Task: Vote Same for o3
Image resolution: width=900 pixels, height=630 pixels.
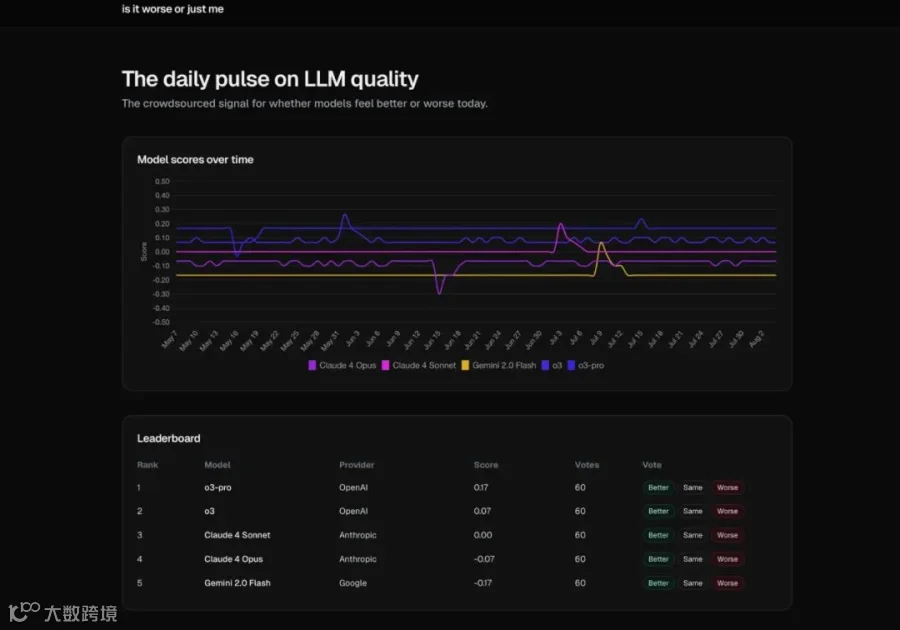Action: [693, 511]
